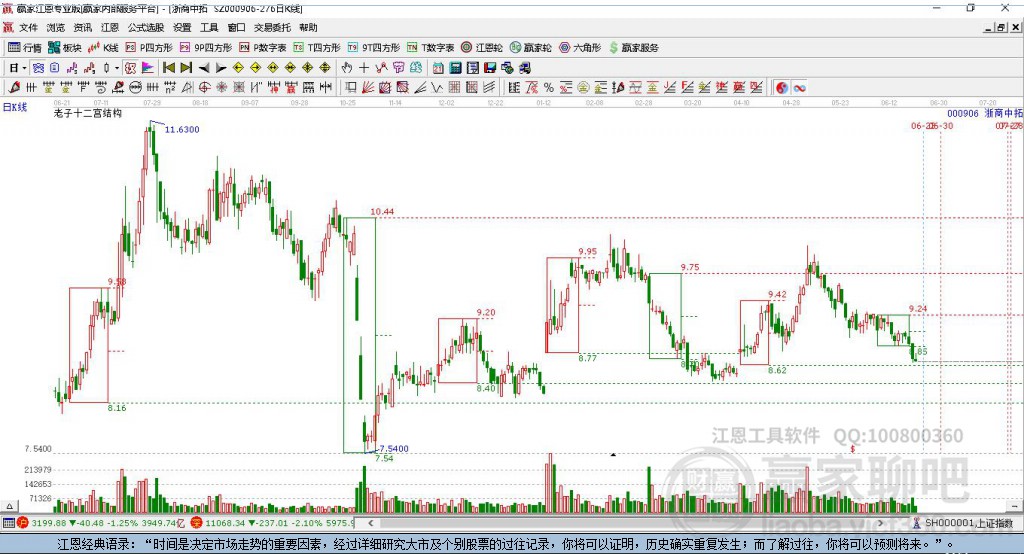
Task: Open the 六角形 tool
Action: click(x=580, y=48)
